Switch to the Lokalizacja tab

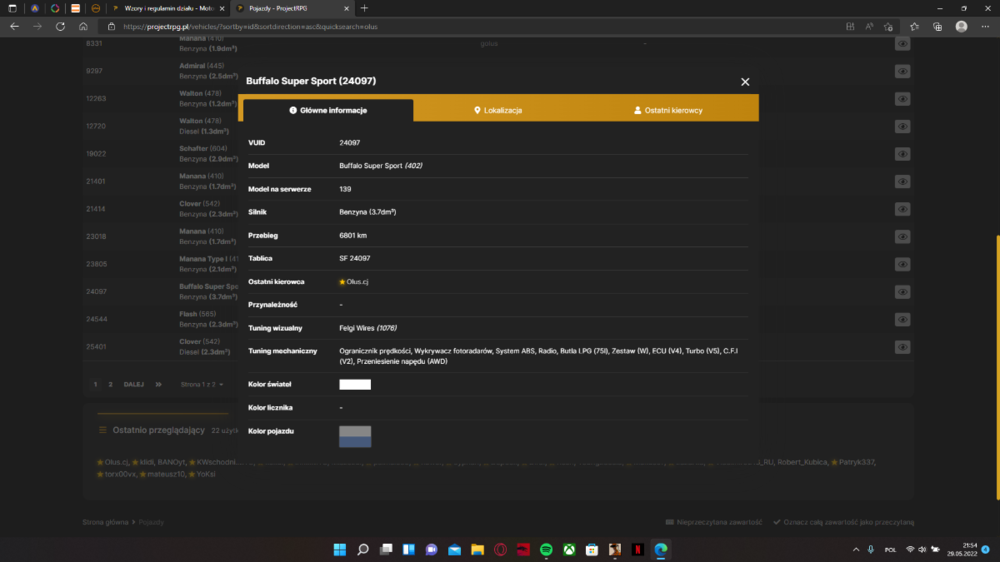click(498, 110)
